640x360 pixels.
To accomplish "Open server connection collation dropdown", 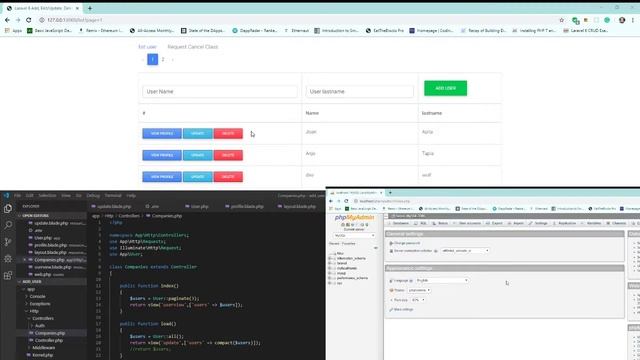I will (465, 251).
